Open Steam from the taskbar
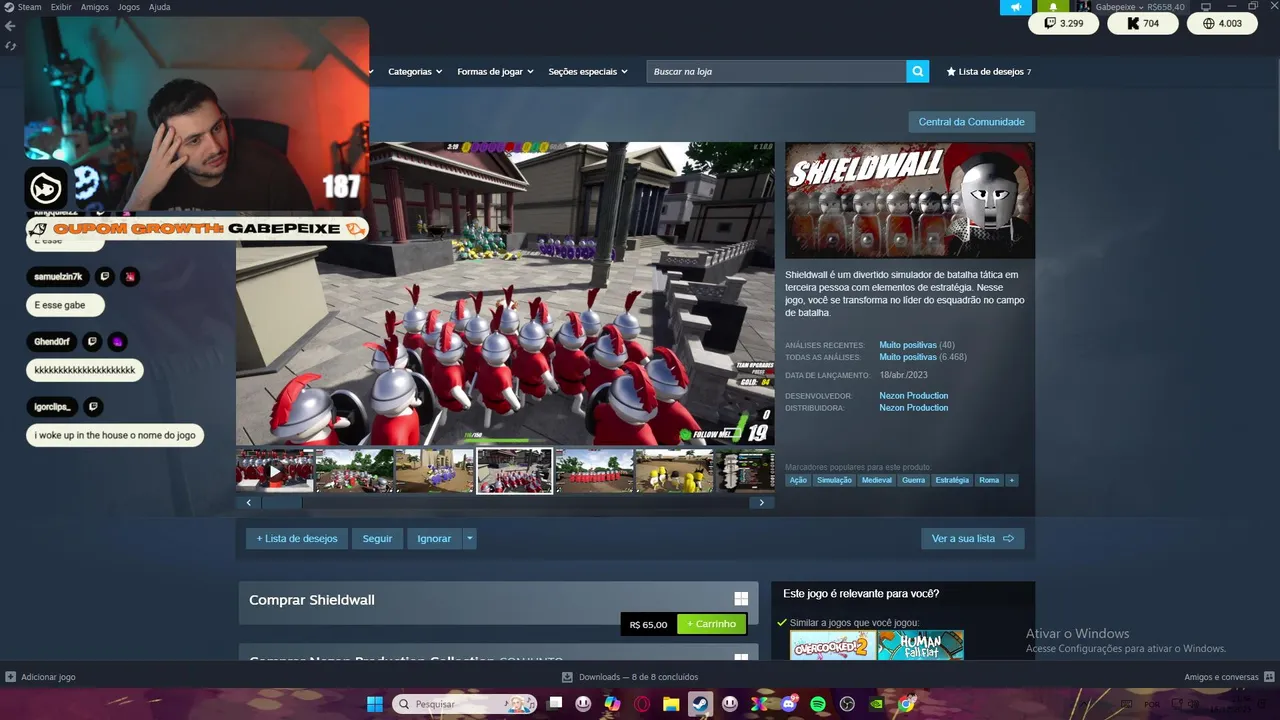 coord(700,704)
